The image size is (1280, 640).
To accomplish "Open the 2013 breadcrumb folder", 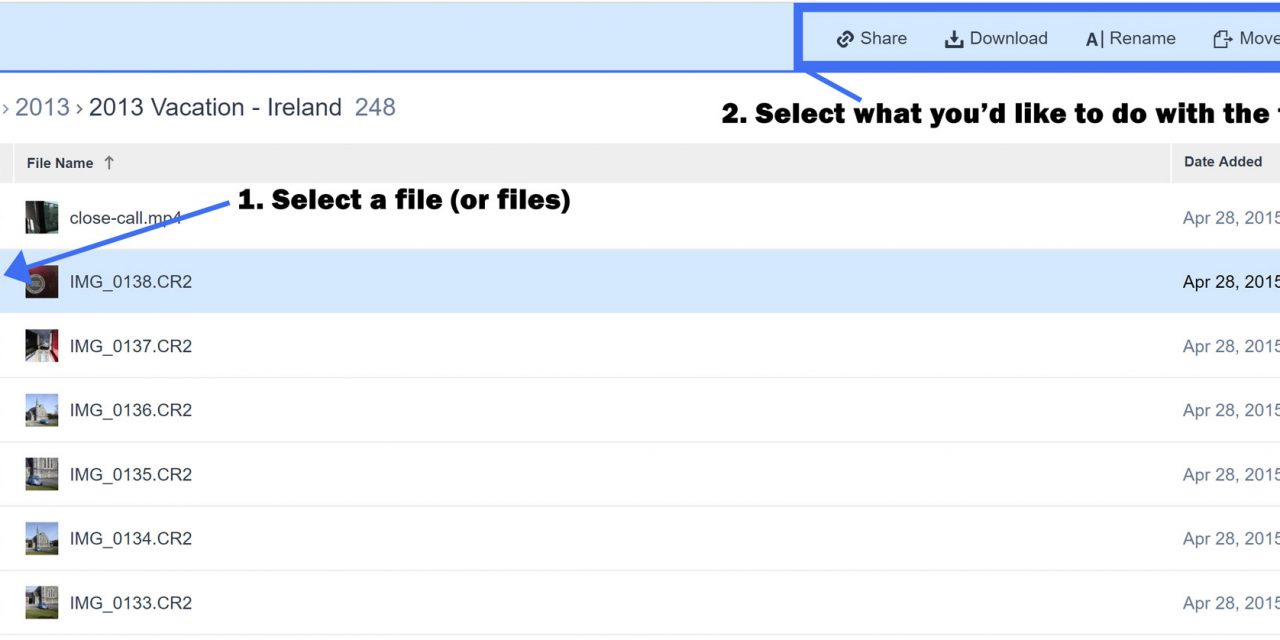I will [42, 107].
